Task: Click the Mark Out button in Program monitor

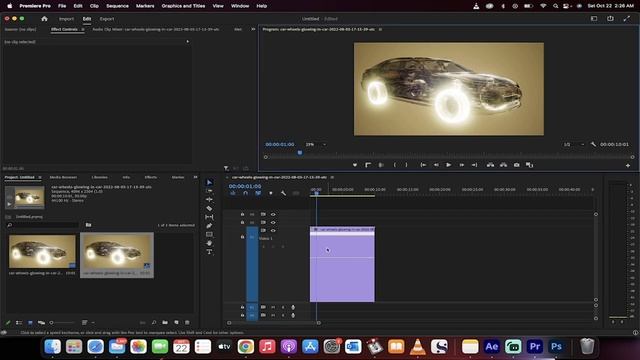Action: point(406,165)
